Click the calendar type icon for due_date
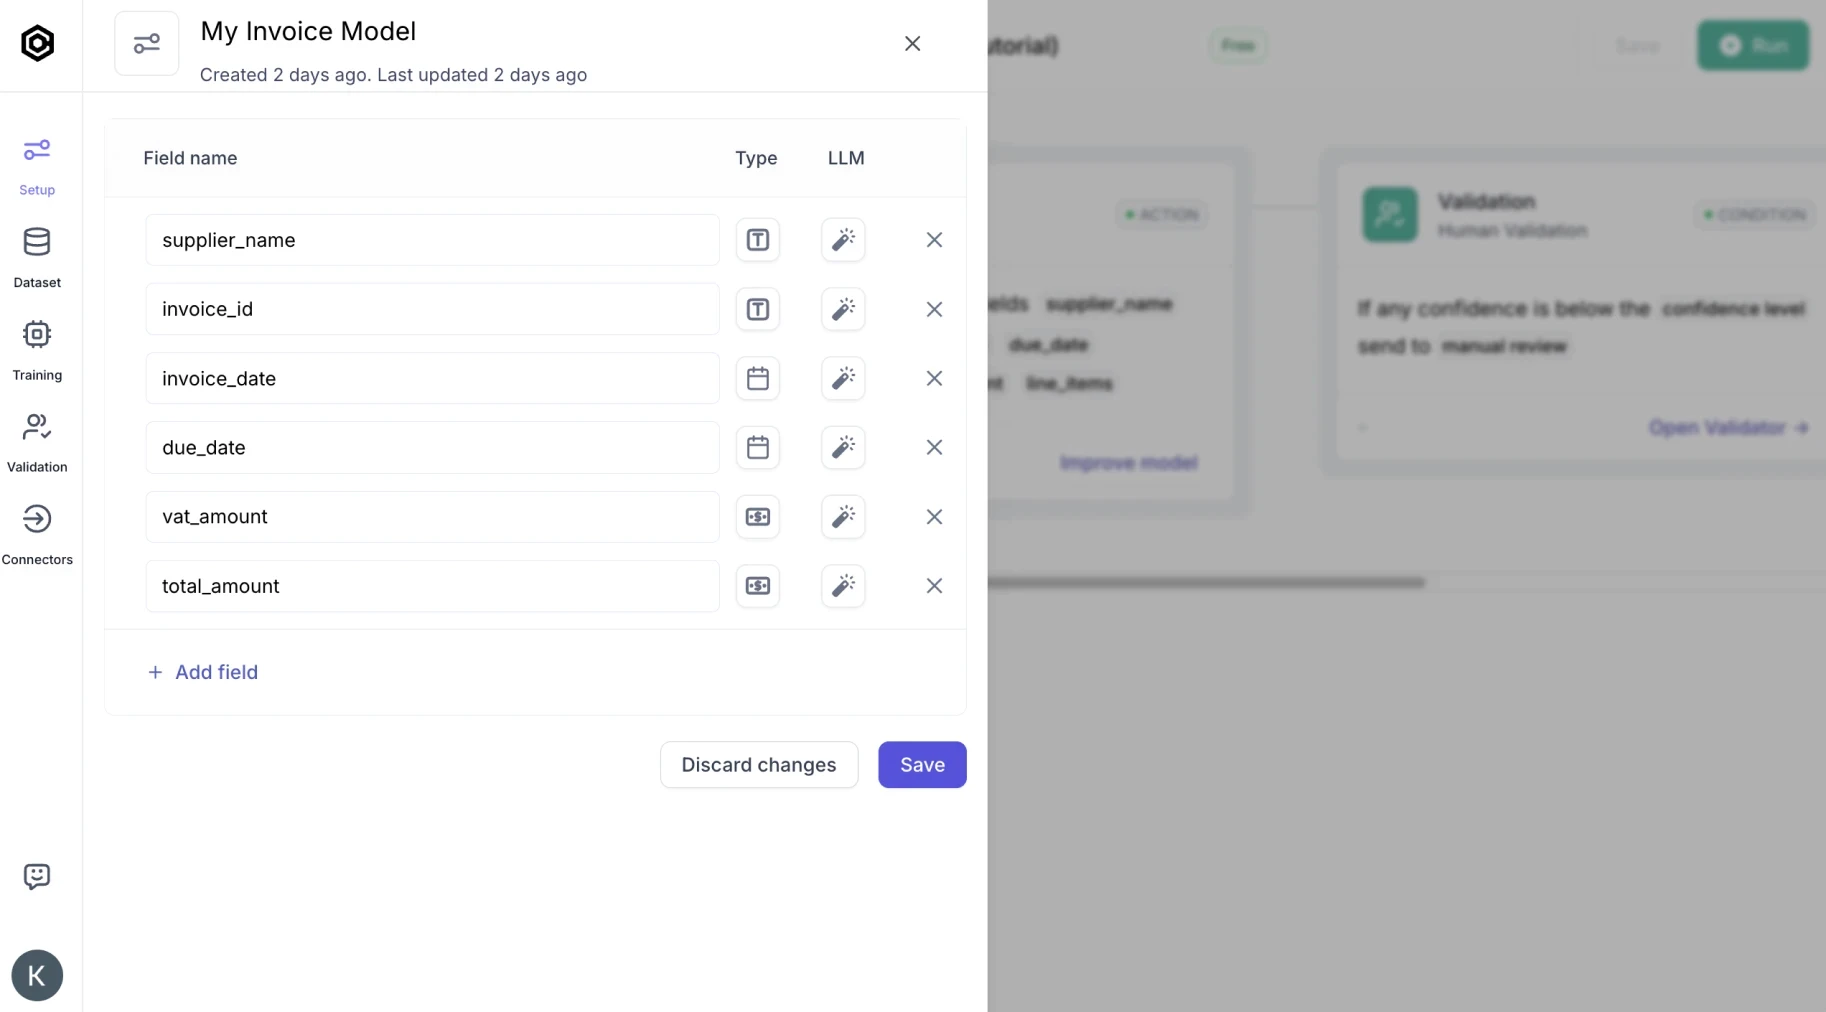This screenshot has height=1012, width=1826. click(758, 448)
